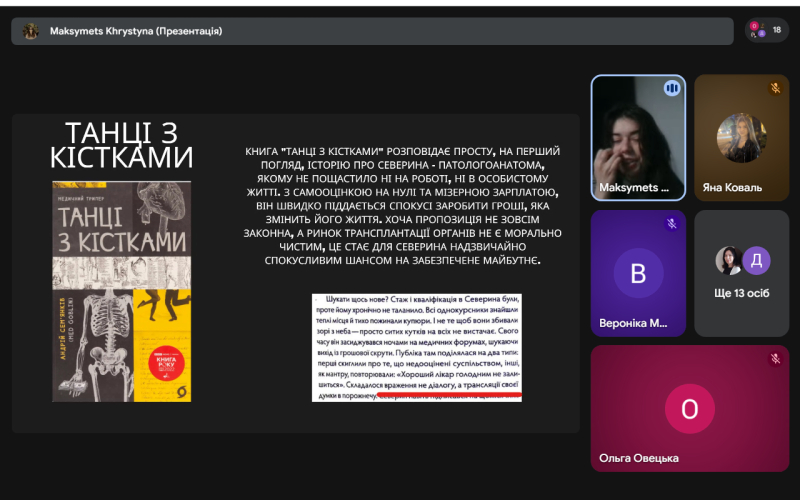Click the "Танці з кістками" book cover image
Screen dimensions: 800x500
click(x=121, y=291)
